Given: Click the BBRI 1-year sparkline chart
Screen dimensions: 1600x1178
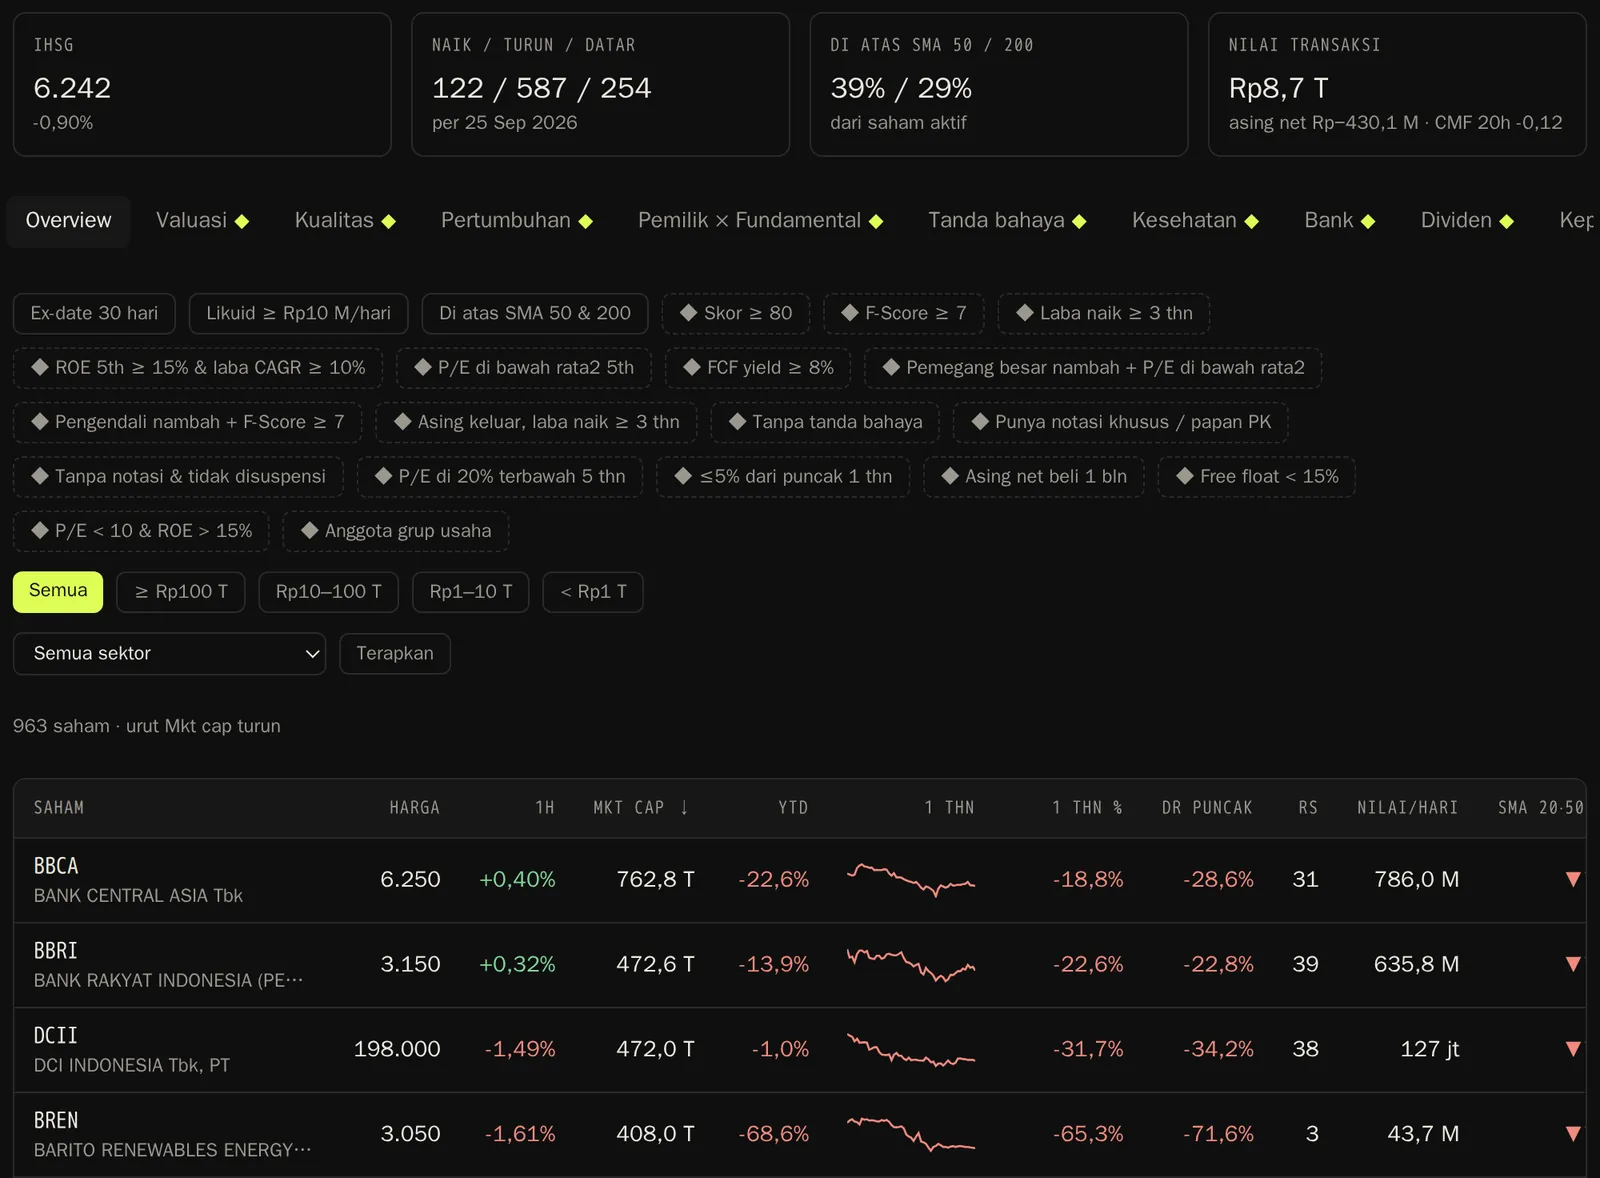Looking at the screenshot, I should (x=911, y=965).
